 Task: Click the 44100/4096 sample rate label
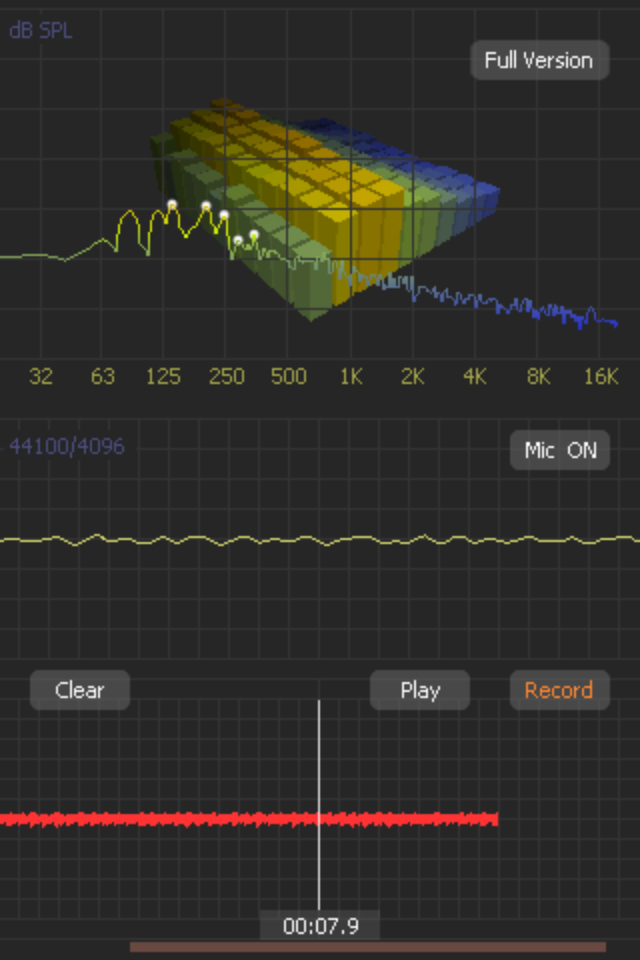[x=67, y=446]
